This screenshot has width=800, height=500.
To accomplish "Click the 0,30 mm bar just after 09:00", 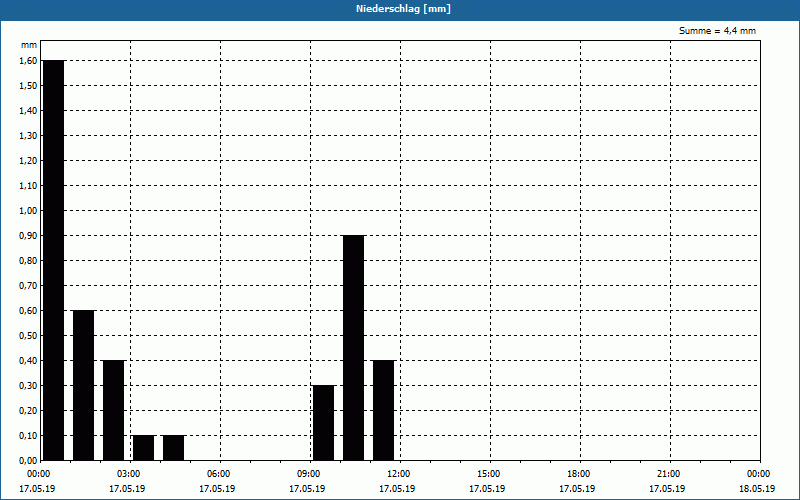I will (323, 422).
